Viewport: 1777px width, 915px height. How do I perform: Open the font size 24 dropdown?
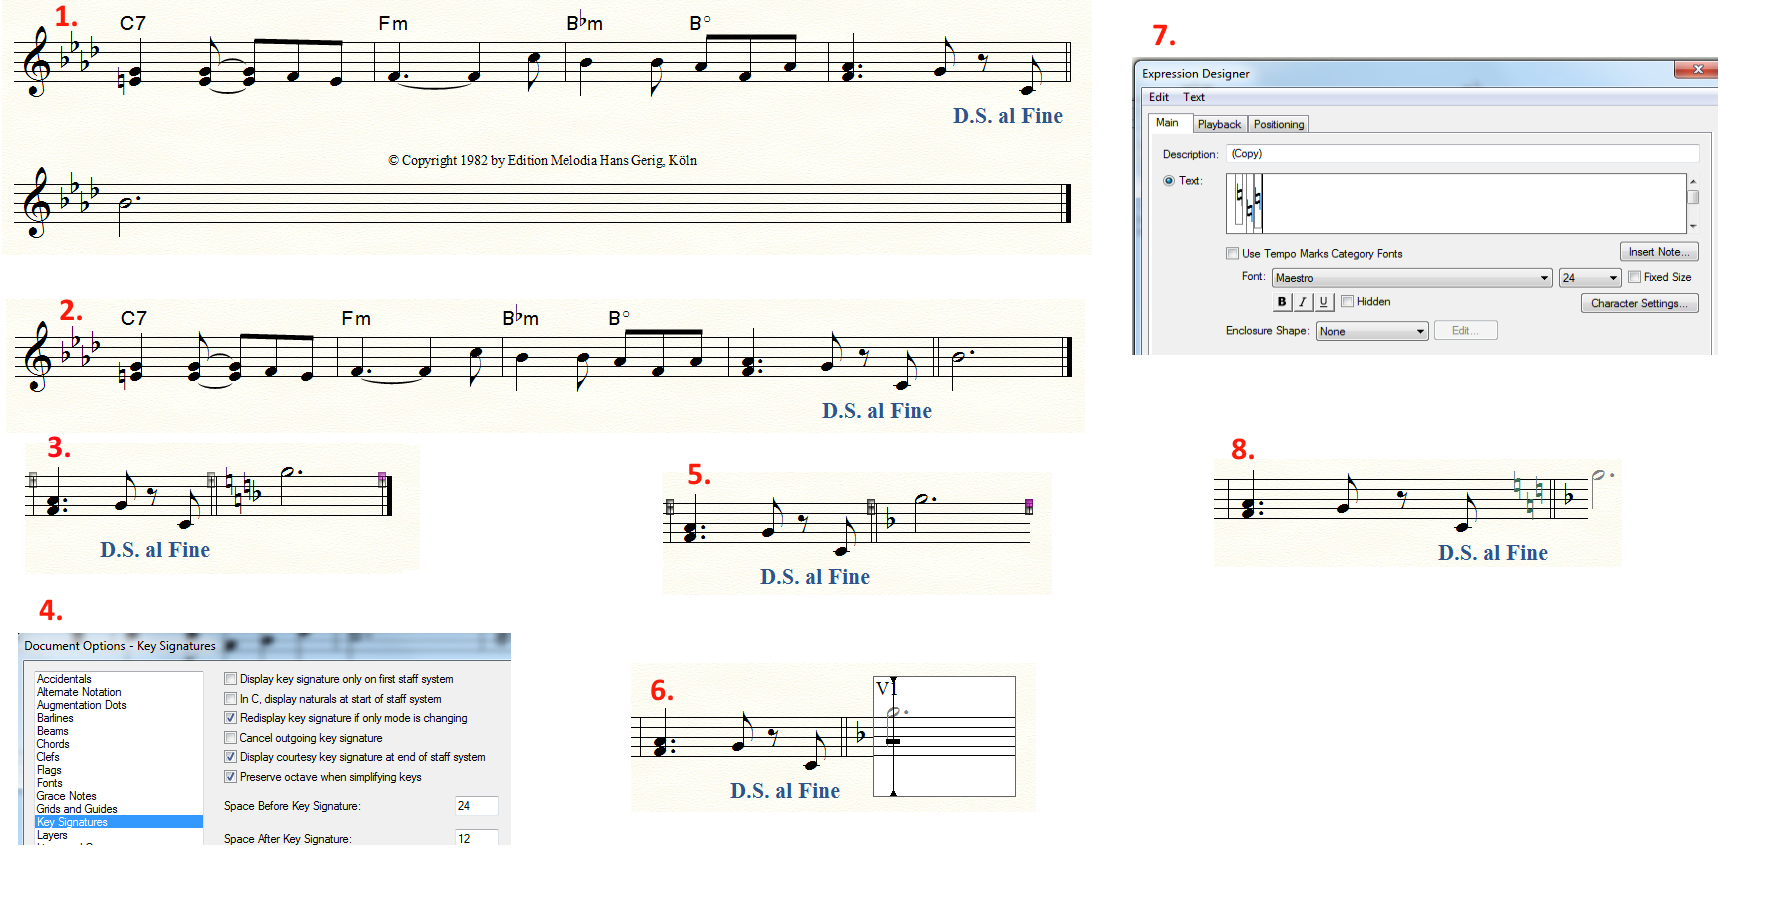(x=1613, y=278)
